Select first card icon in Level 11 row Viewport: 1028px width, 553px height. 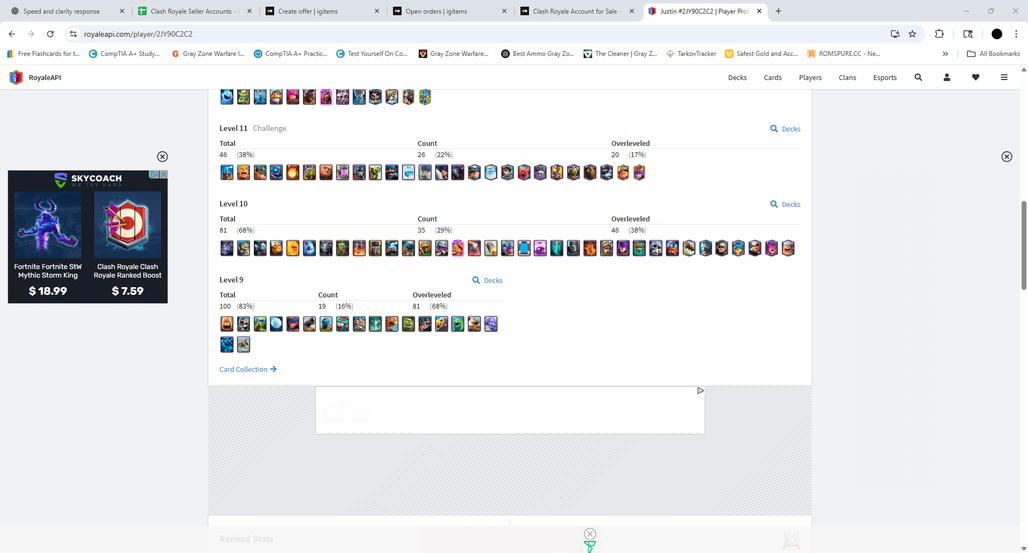click(x=227, y=173)
